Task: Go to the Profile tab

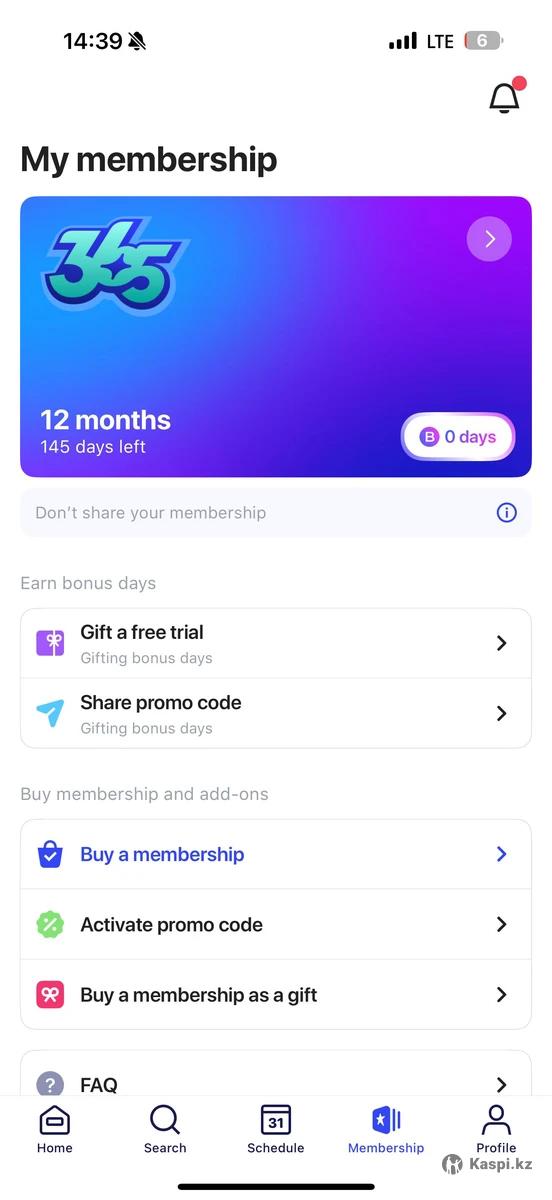Action: pos(496,1130)
